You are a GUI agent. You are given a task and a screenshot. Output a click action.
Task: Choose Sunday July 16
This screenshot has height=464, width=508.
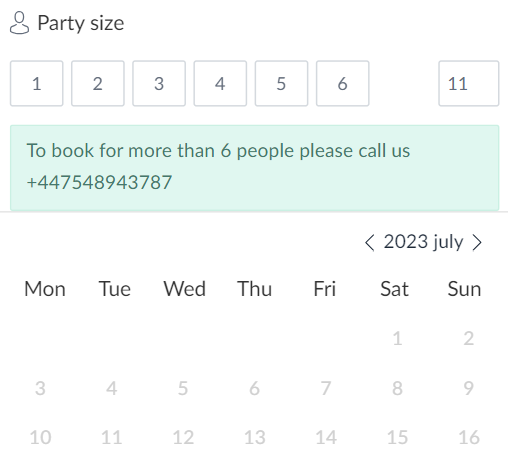point(469,437)
